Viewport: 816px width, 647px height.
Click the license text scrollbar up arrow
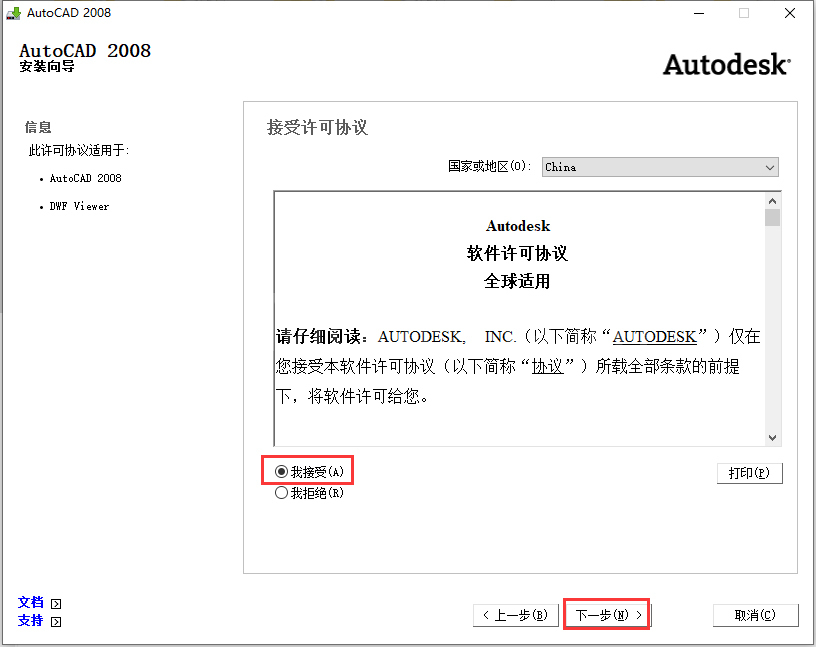coord(772,201)
